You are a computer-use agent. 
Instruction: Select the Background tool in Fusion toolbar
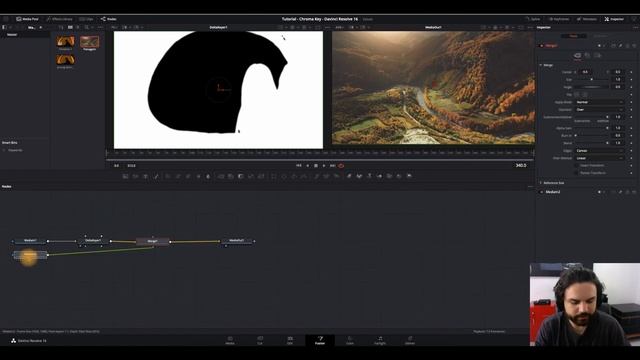[x=125, y=176]
